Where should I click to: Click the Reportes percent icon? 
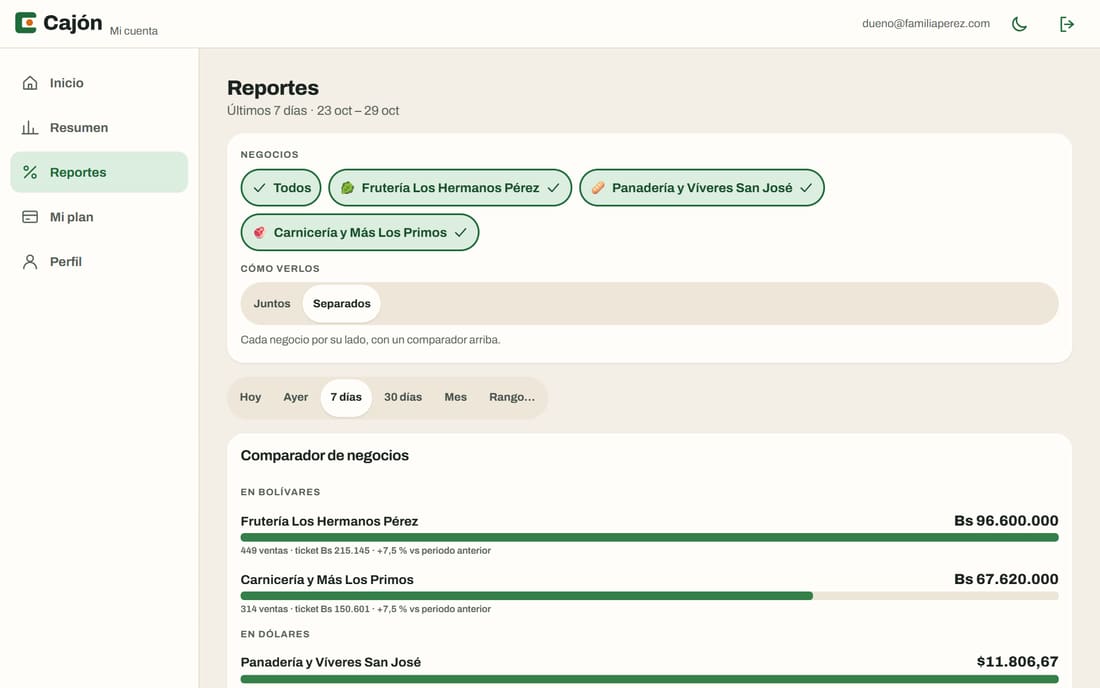point(30,172)
